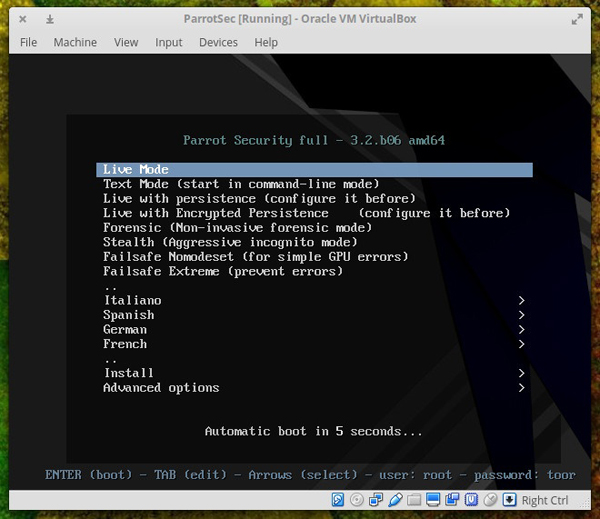Click the hard disk activity indicator icon
The height and width of the screenshot is (519, 600).
tap(338, 500)
